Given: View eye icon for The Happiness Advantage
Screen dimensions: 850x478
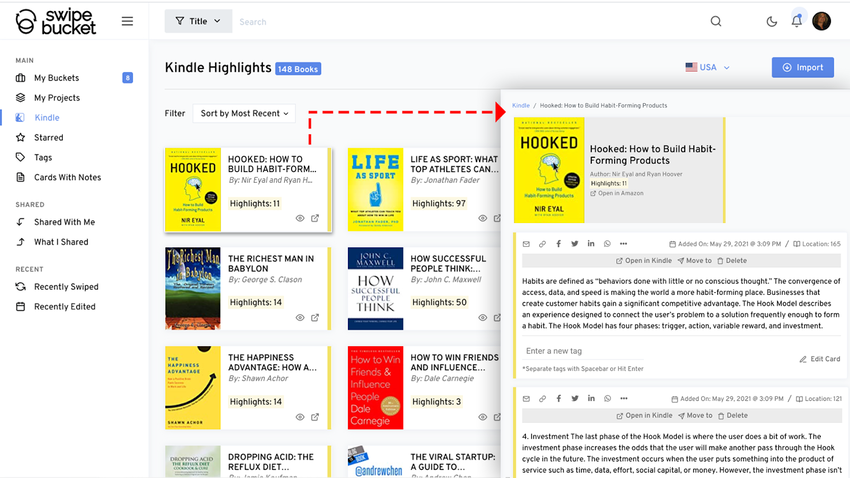Looking at the screenshot, I should [x=300, y=417].
